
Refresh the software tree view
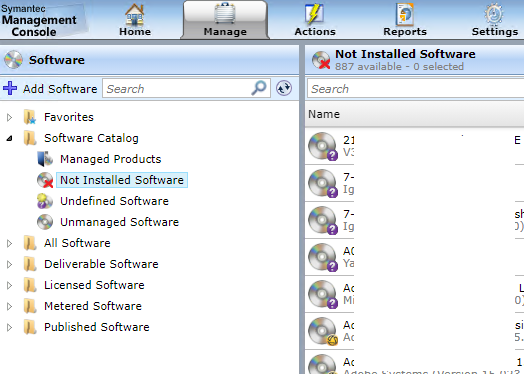click(284, 88)
